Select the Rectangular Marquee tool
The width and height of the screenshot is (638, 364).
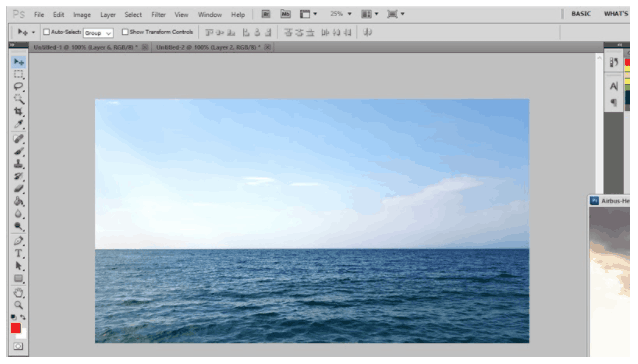coord(19,74)
